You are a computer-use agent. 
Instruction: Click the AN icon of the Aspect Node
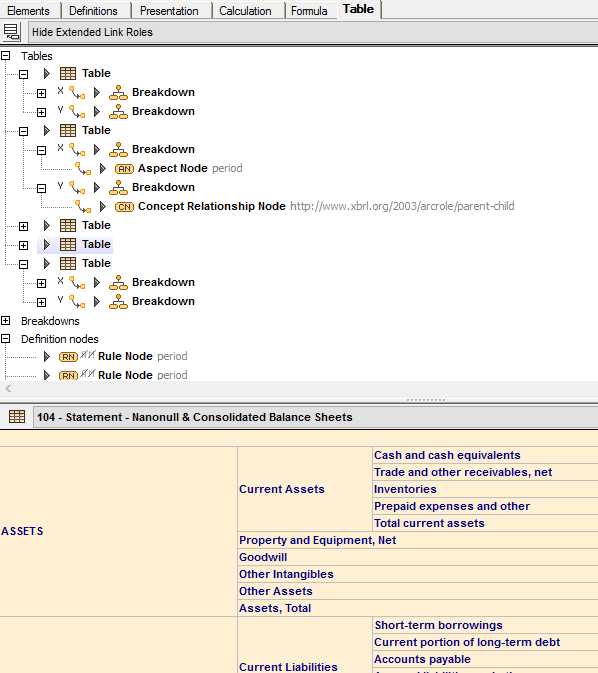point(124,169)
